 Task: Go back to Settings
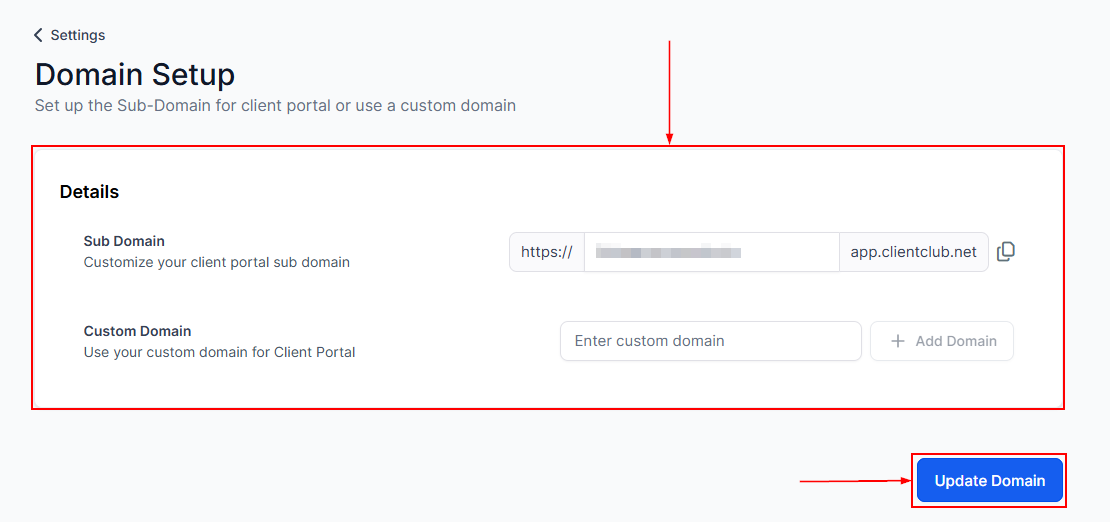click(x=77, y=35)
